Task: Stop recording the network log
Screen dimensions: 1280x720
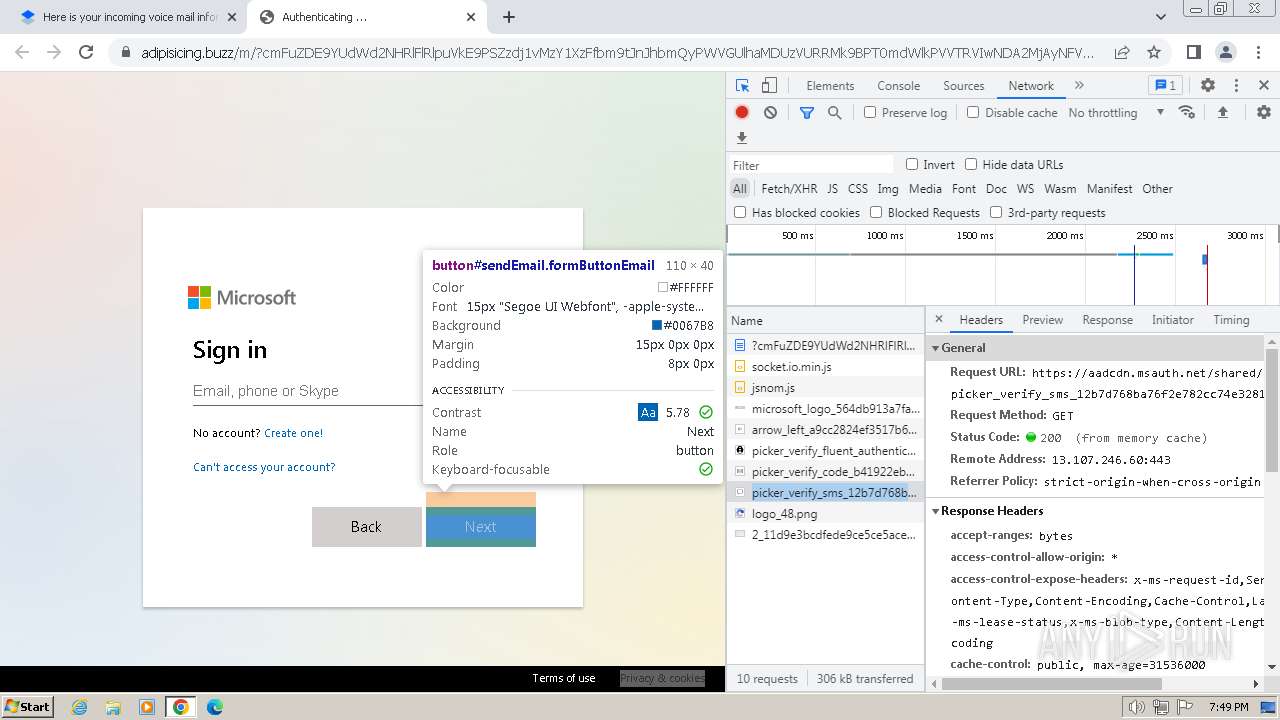Action: point(742,113)
